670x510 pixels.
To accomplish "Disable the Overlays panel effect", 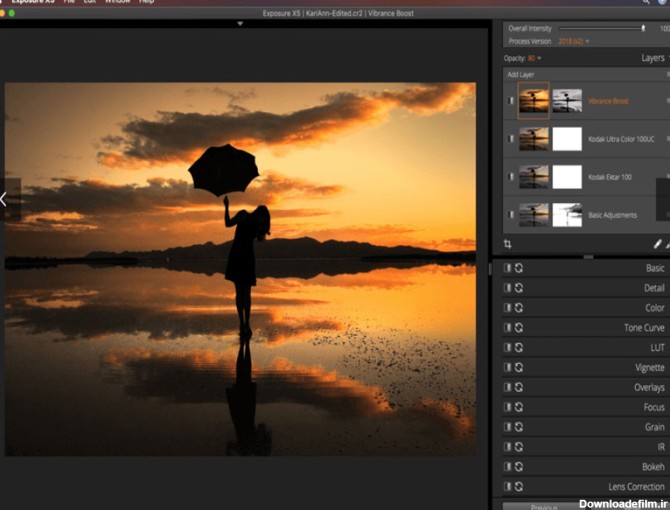I will 507,388.
